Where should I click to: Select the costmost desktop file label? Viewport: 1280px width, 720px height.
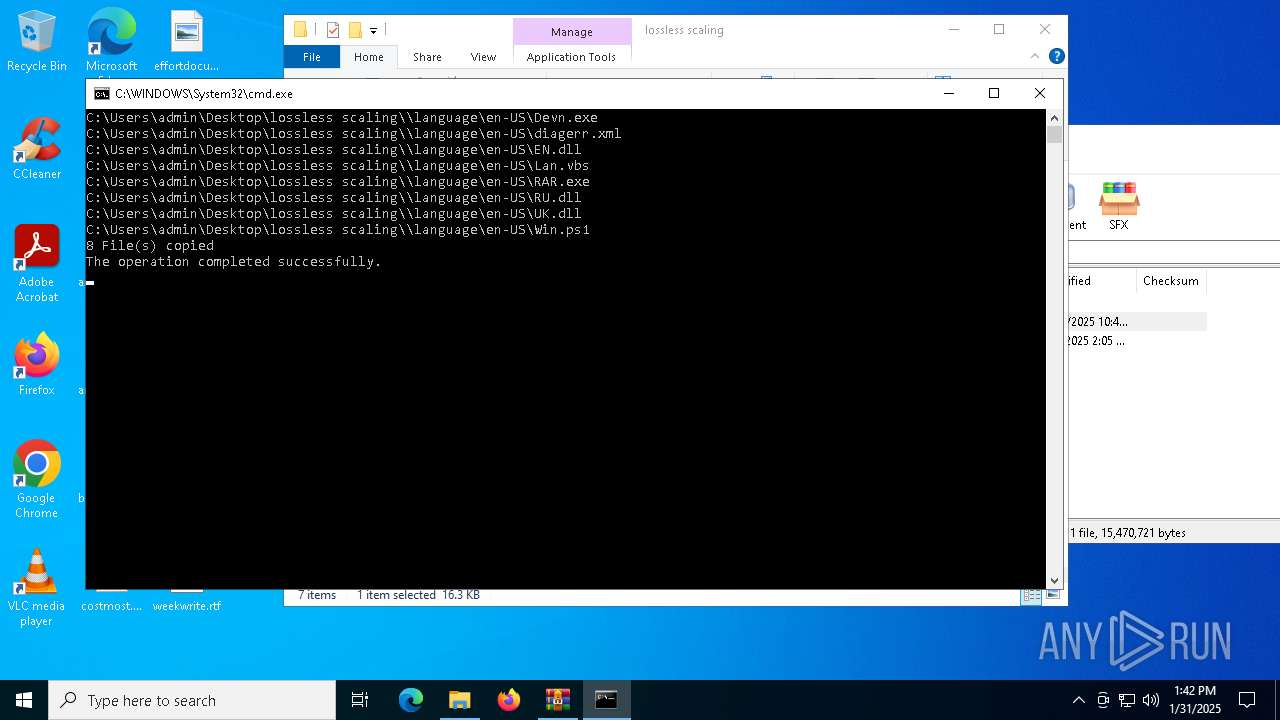point(111,606)
